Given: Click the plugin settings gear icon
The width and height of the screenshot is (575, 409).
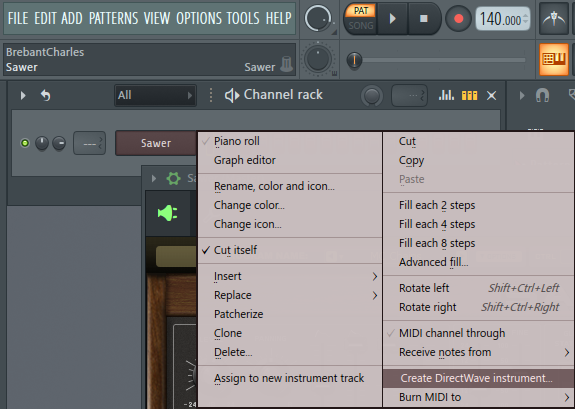Looking at the screenshot, I should [173, 179].
